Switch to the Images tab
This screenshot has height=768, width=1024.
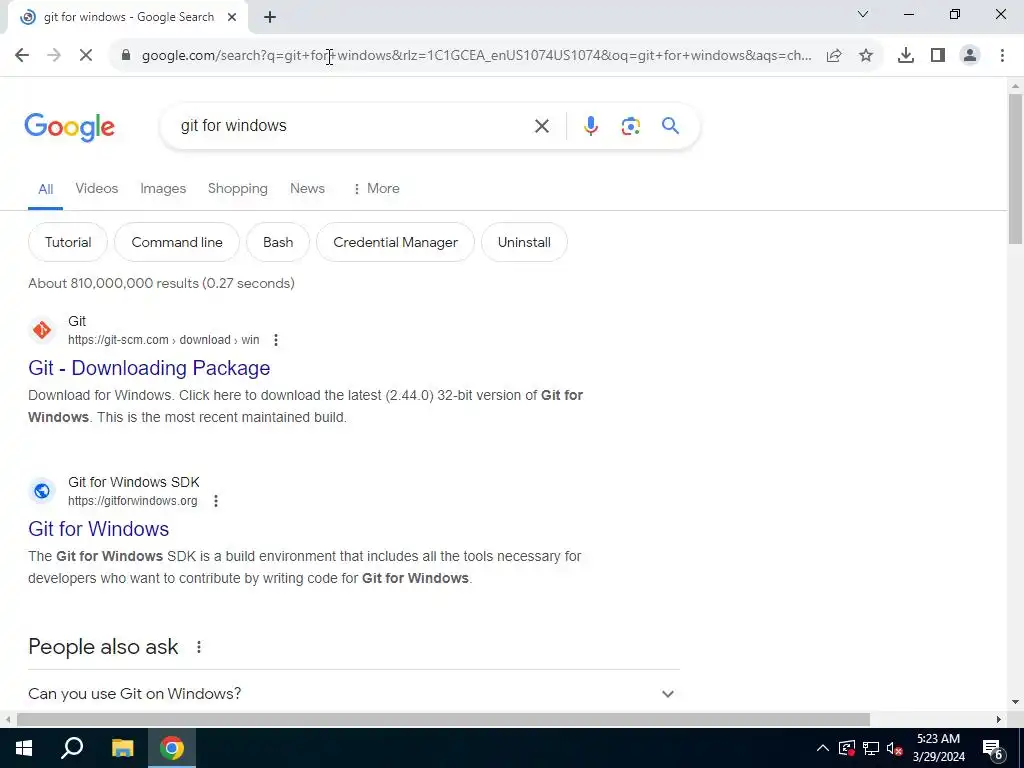pos(163,188)
